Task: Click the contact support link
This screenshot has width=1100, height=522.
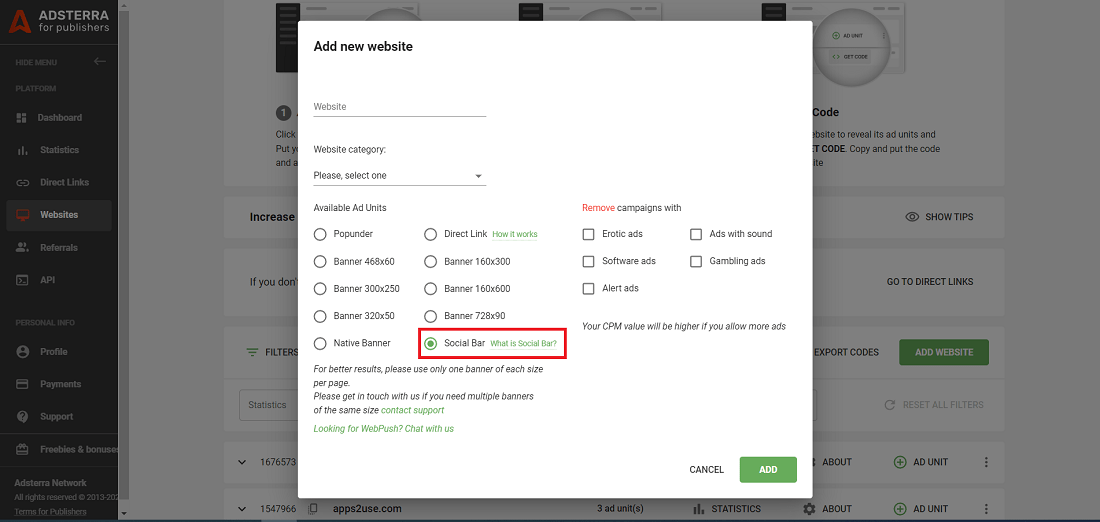Action: coord(412,410)
